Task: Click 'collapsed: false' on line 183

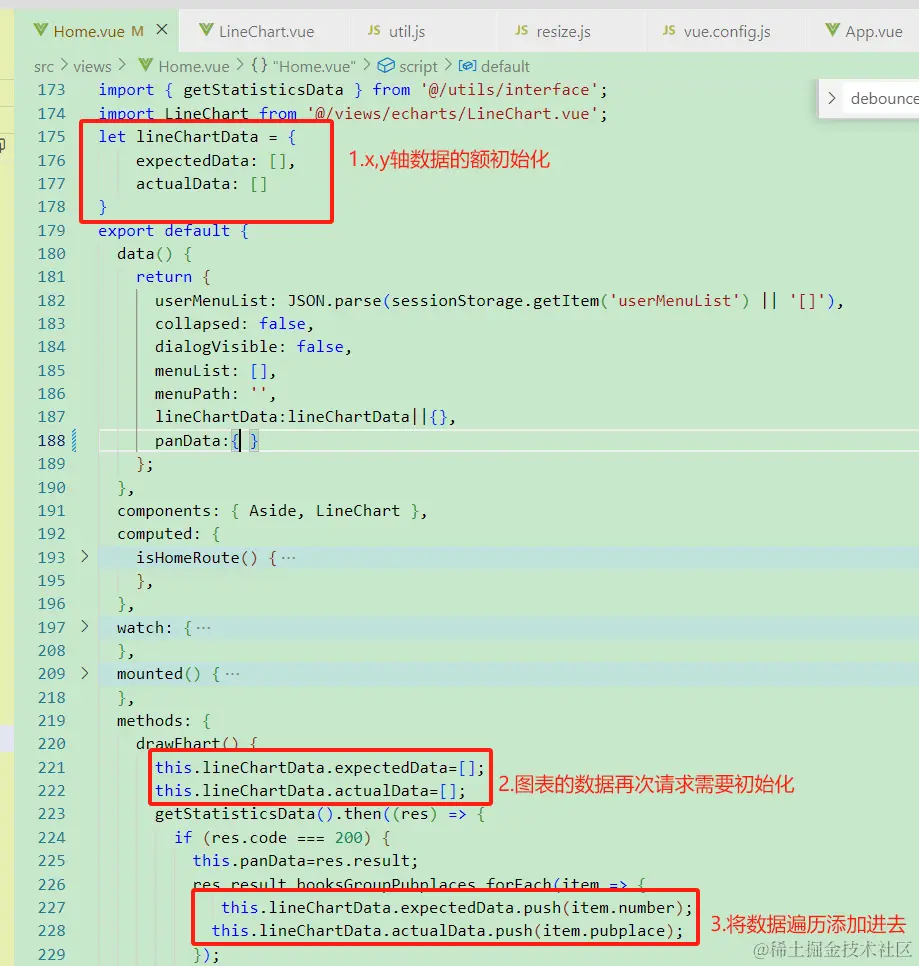Action: click(230, 323)
